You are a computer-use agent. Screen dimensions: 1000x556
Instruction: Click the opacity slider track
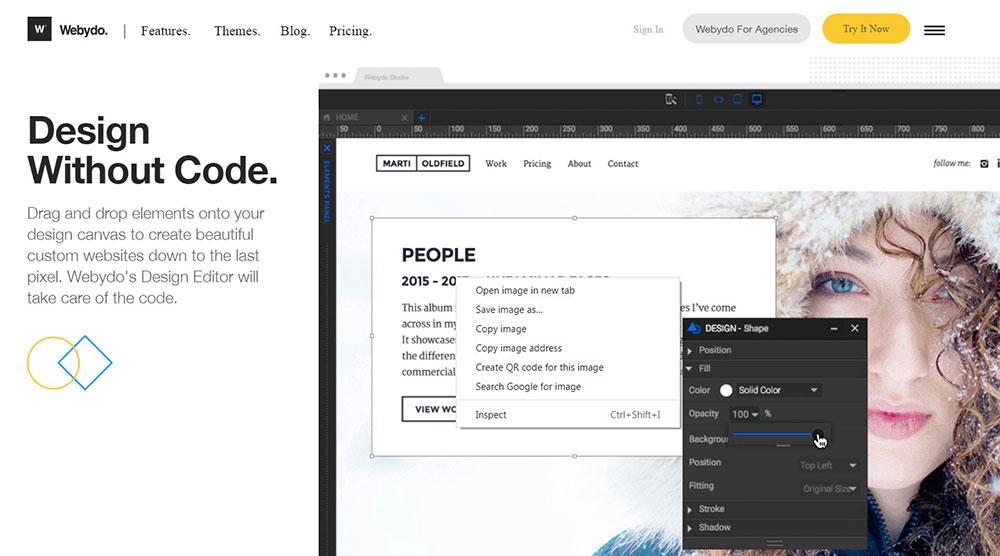click(x=772, y=434)
